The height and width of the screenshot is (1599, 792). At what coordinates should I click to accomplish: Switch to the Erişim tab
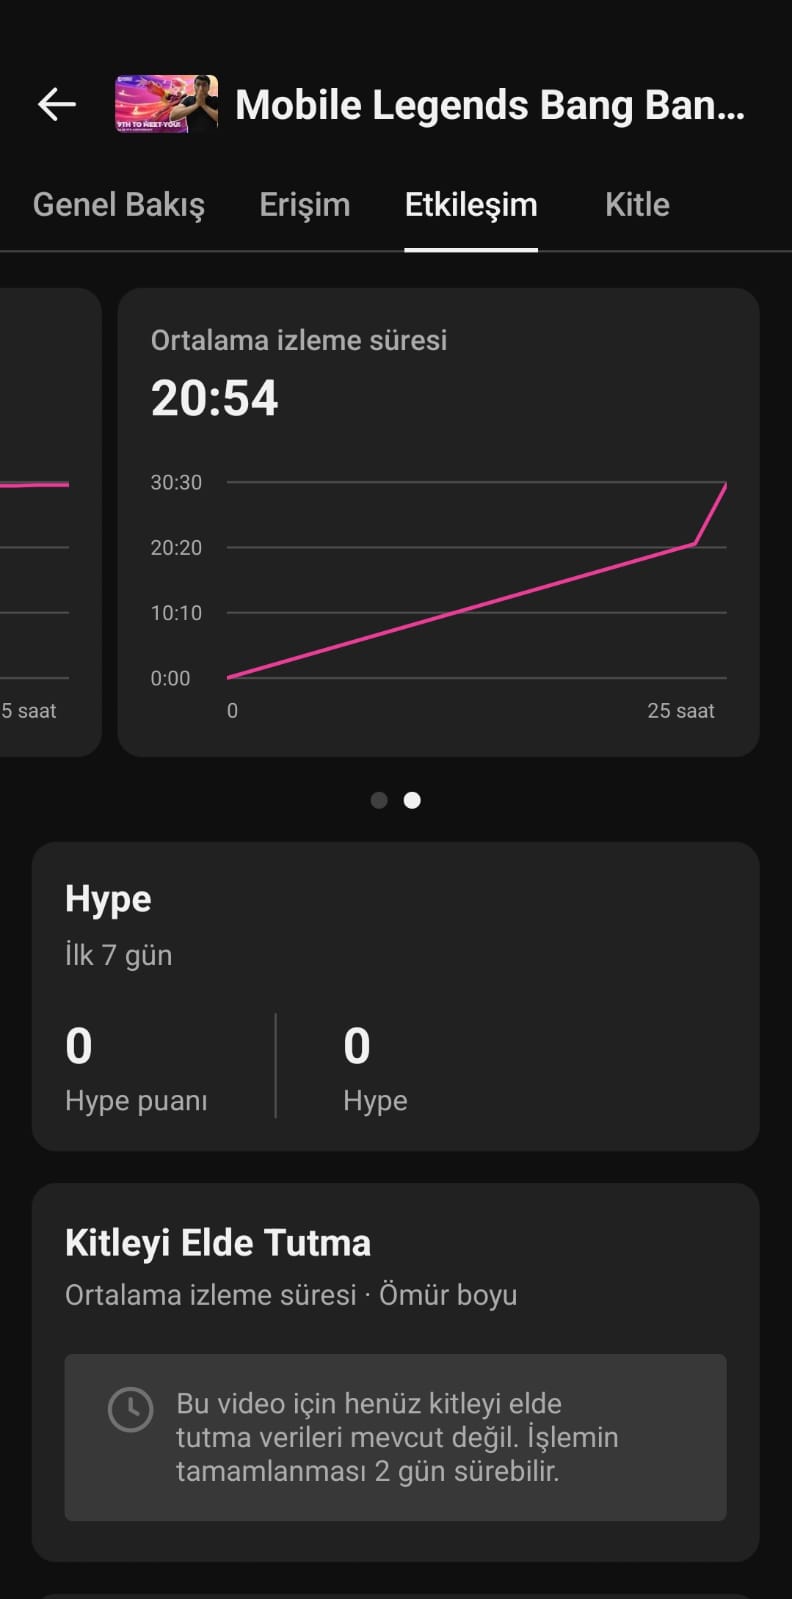(x=305, y=205)
